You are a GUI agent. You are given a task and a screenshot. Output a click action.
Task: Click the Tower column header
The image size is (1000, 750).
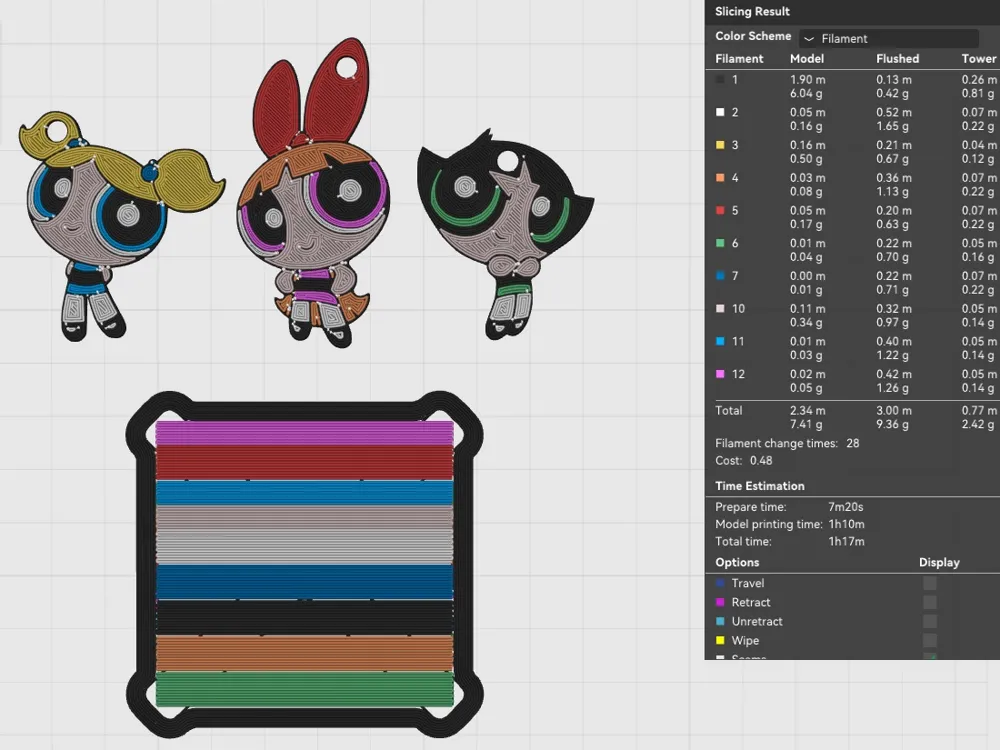pos(979,59)
